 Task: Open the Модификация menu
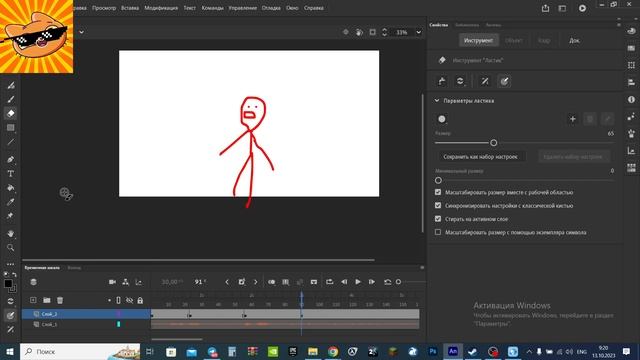coord(161,8)
